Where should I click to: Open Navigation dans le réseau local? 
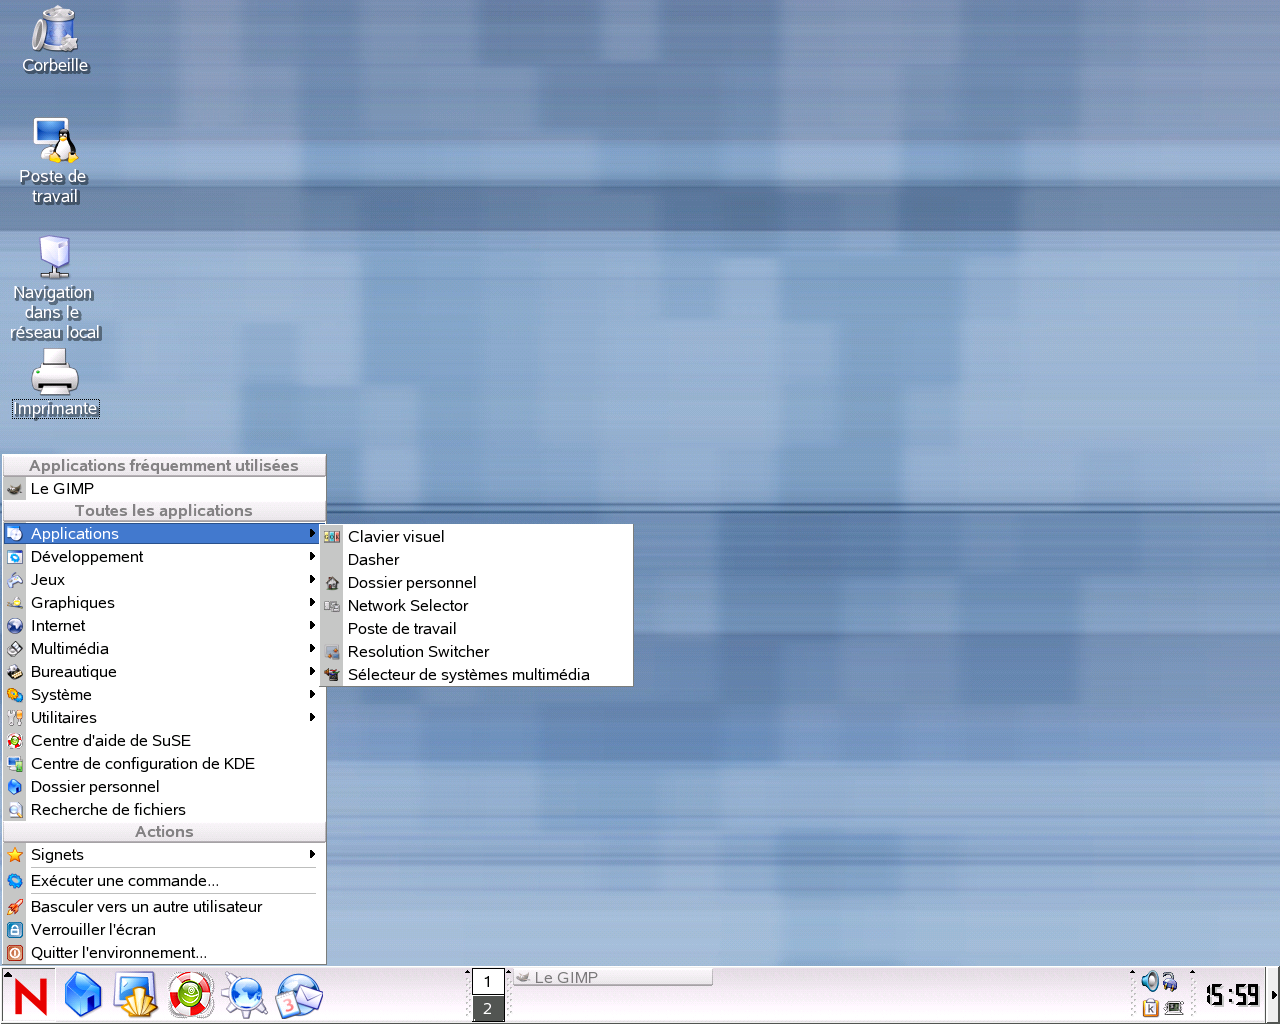(55, 260)
